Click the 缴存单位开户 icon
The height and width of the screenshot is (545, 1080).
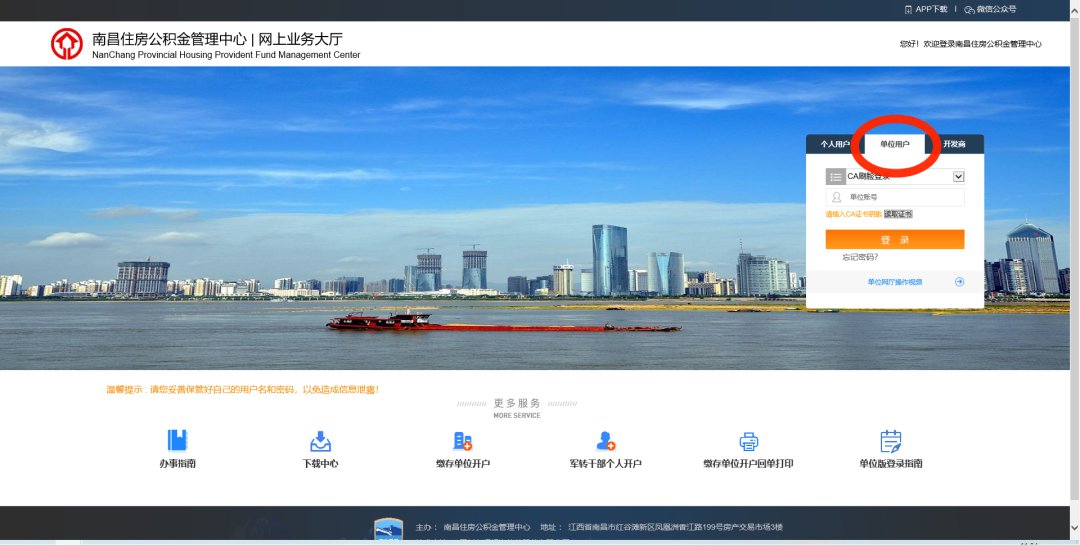(463, 441)
